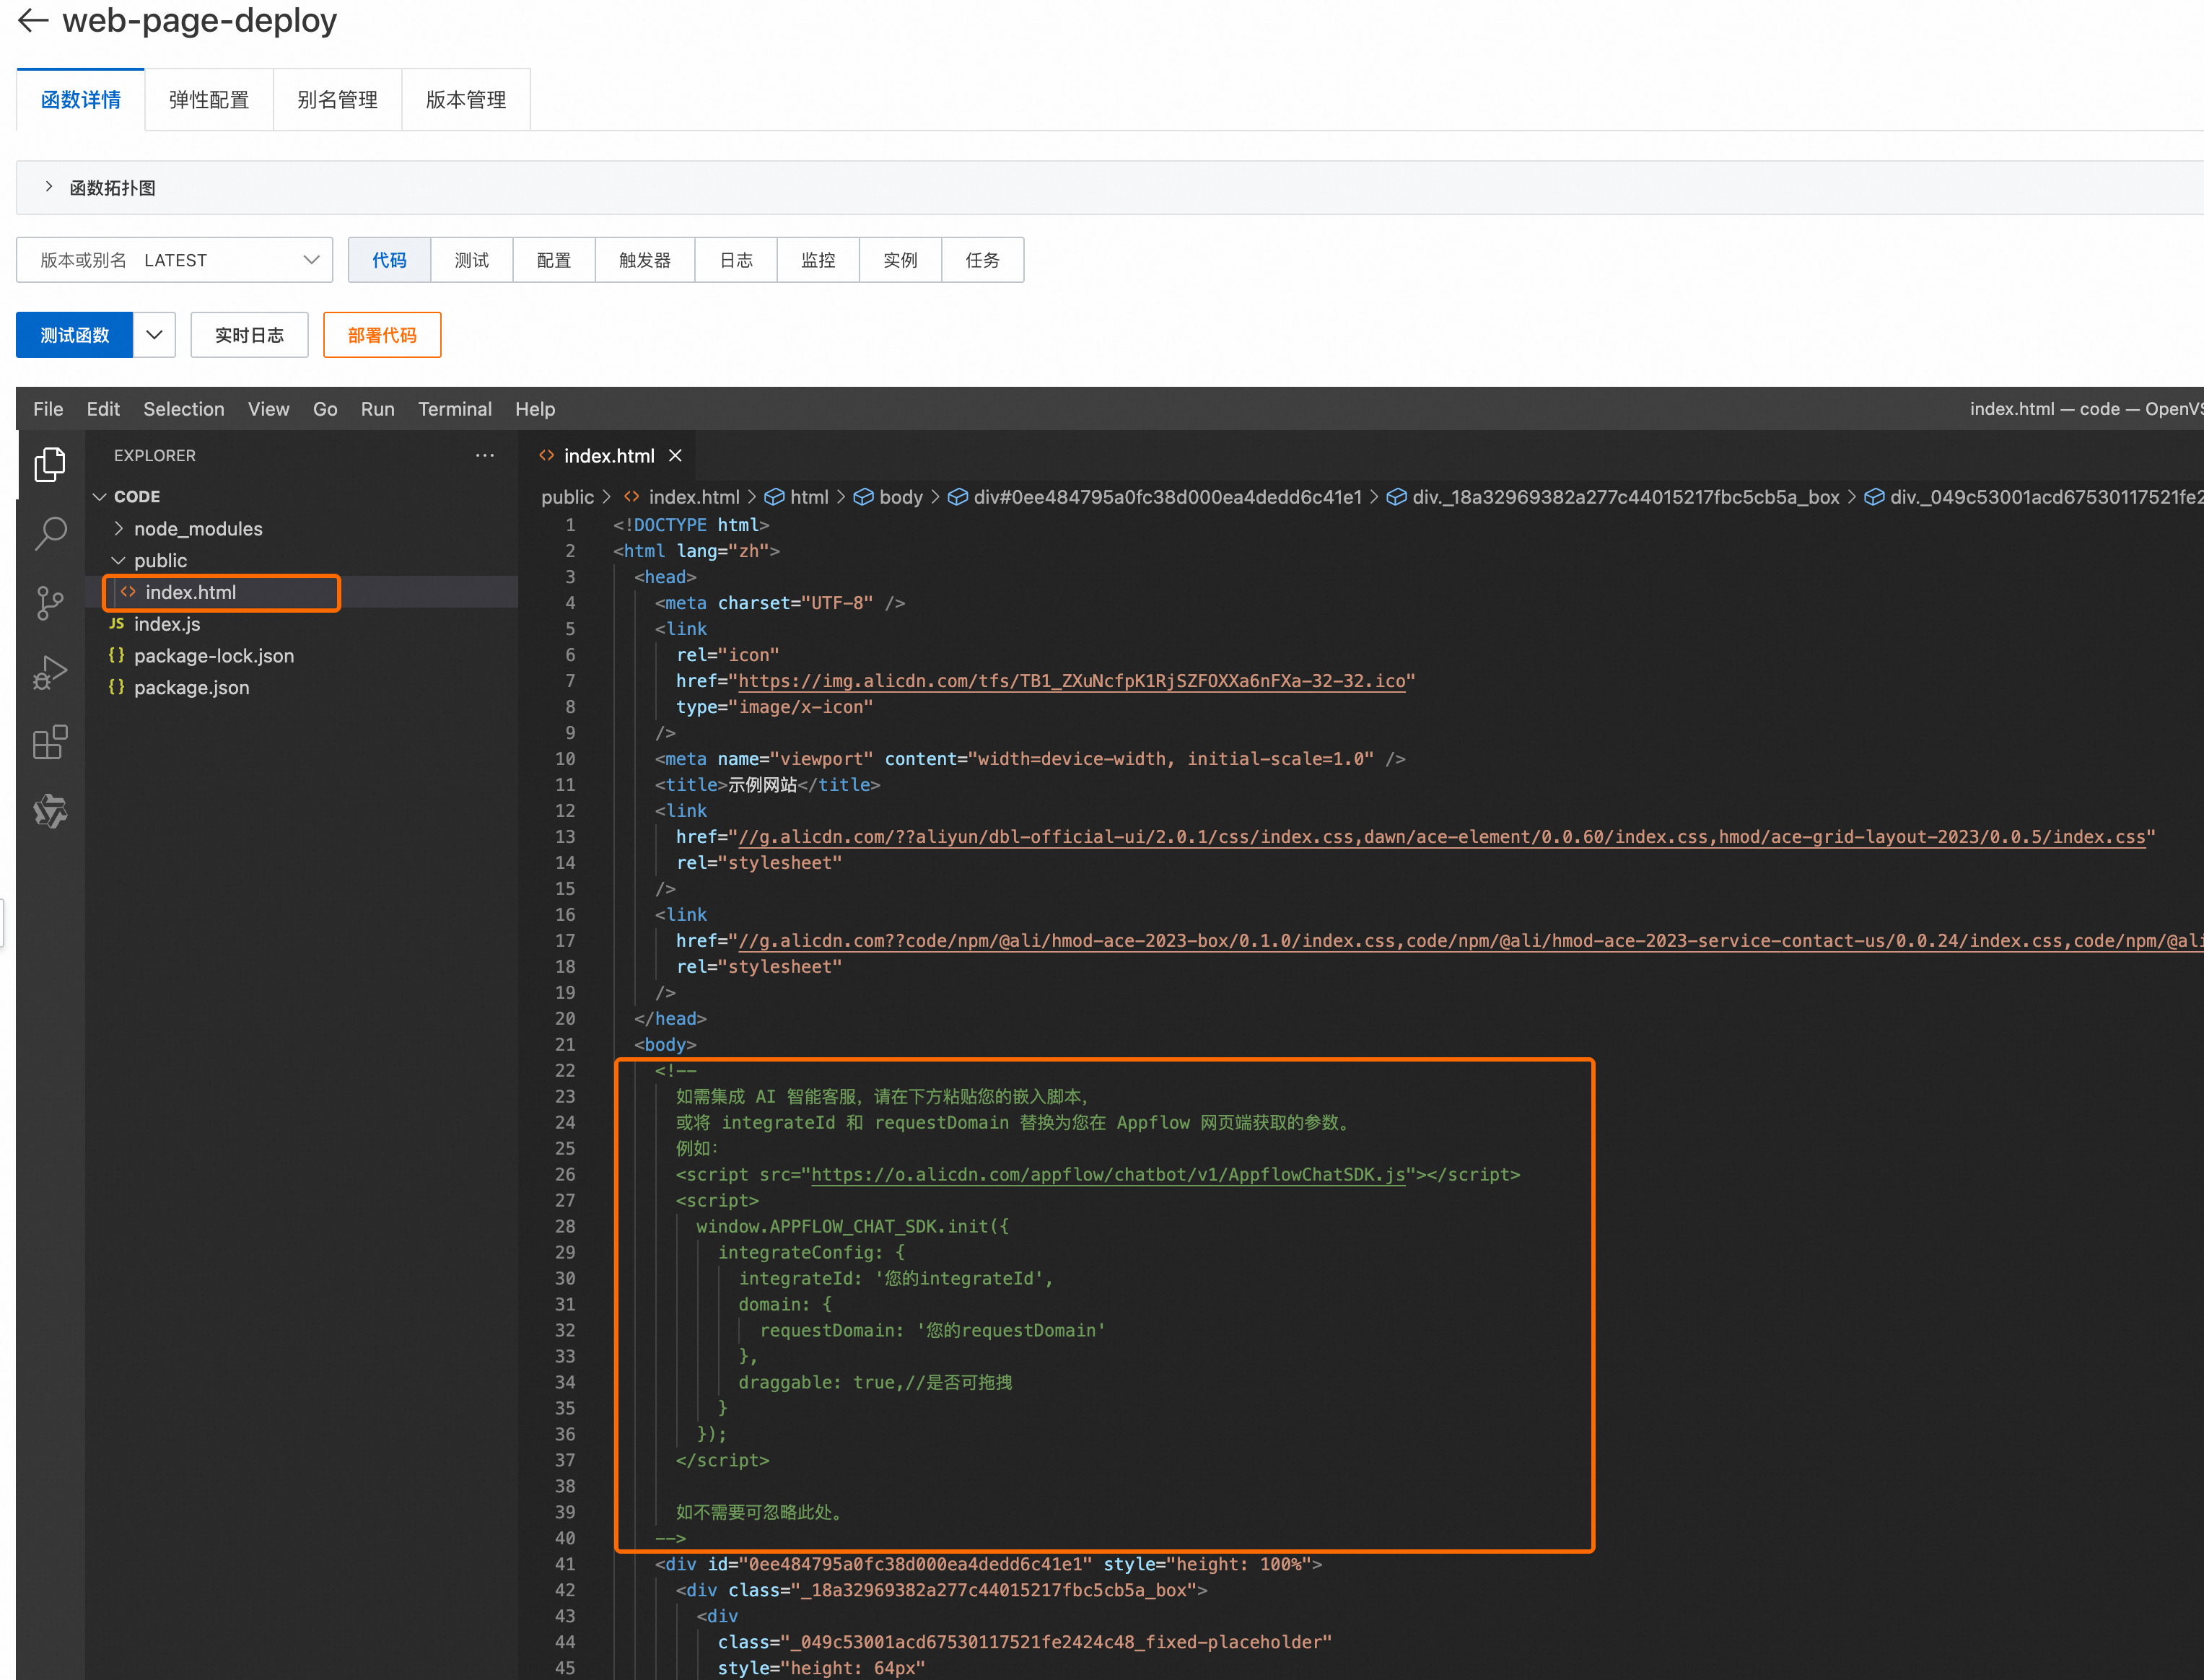Image resolution: width=2204 pixels, height=1680 pixels.
Task: Open the Run menu
Action: tap(378, 409)
